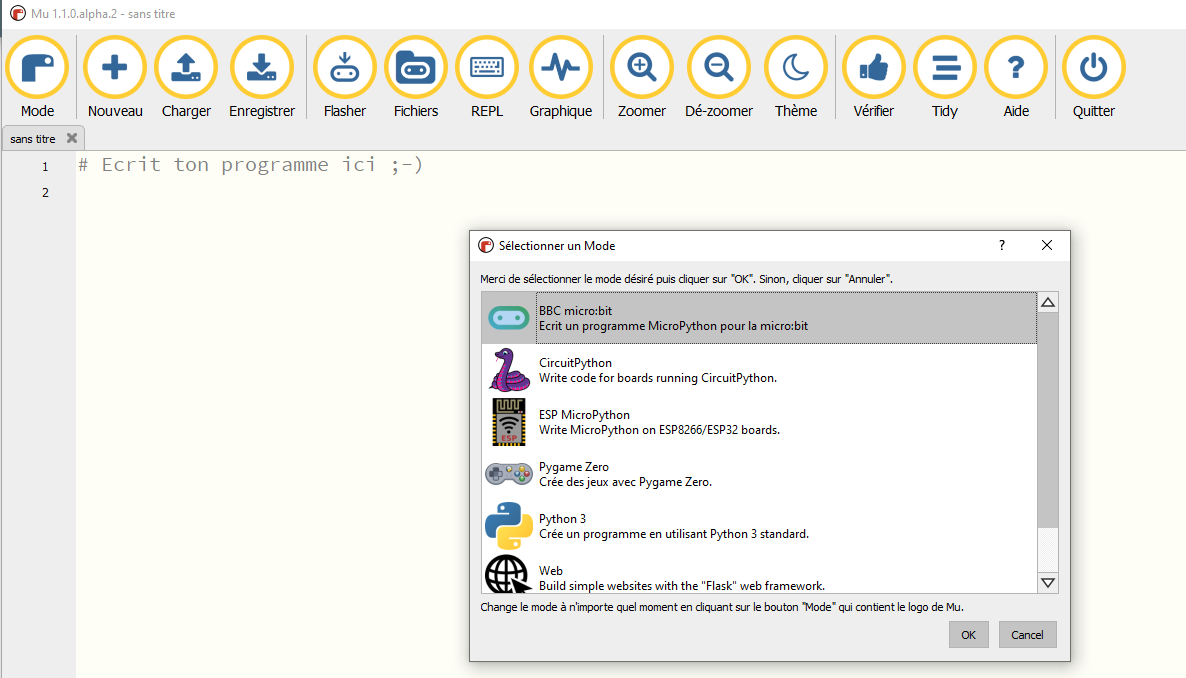Screen dimensions: 1186x678
Task: Click the dialog help question mark
Action: point(1001,245)
